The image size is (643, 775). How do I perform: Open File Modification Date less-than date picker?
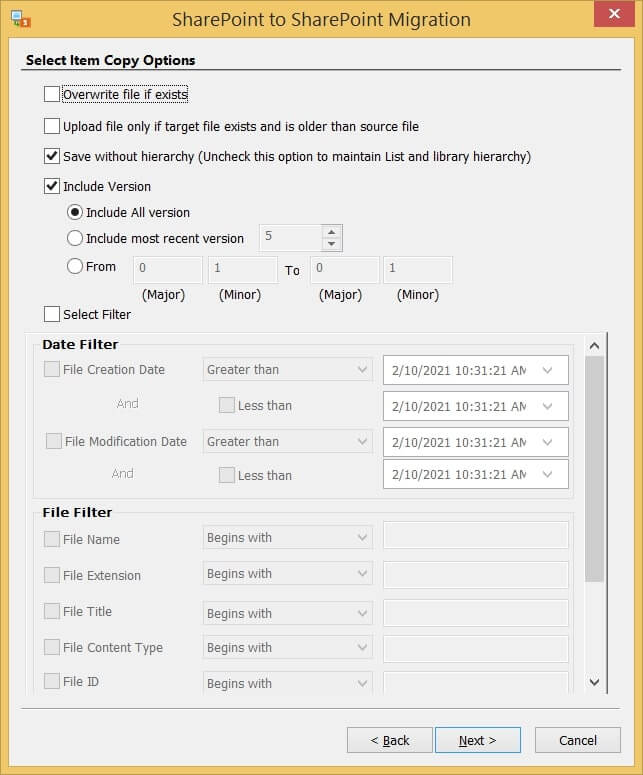click(475, 474)
